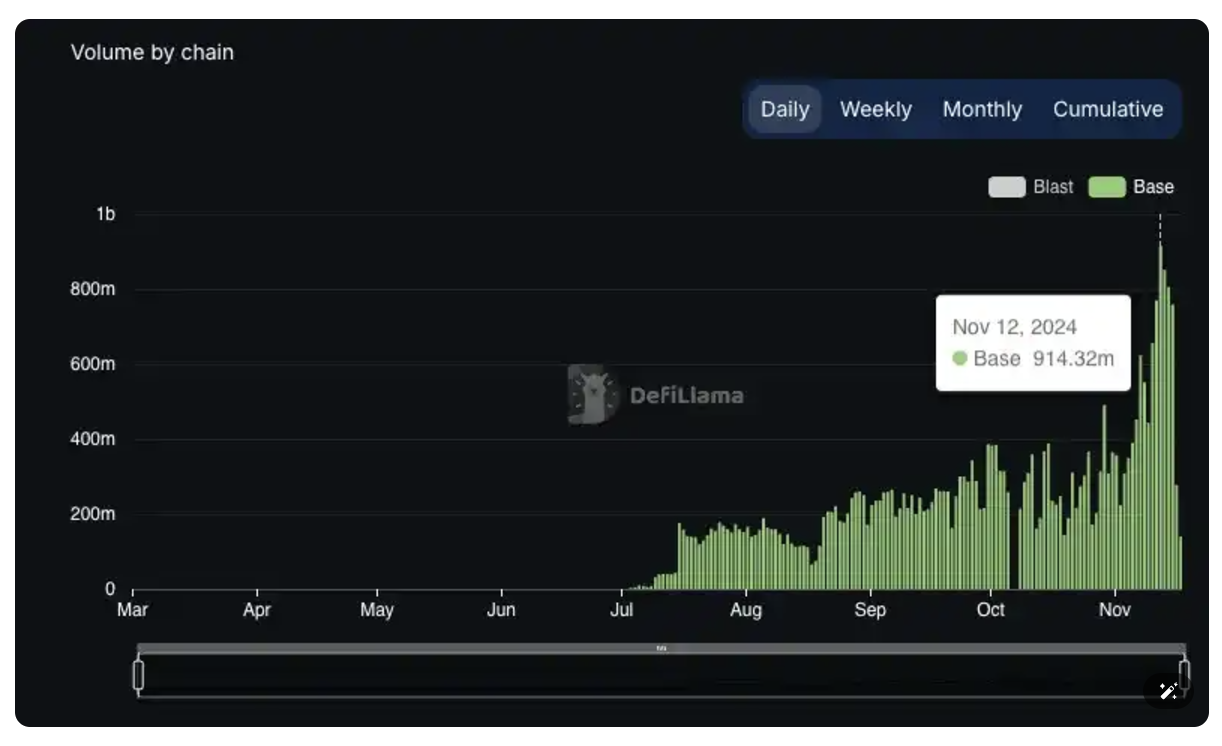Click the Volume by chain title

(152, 52)
